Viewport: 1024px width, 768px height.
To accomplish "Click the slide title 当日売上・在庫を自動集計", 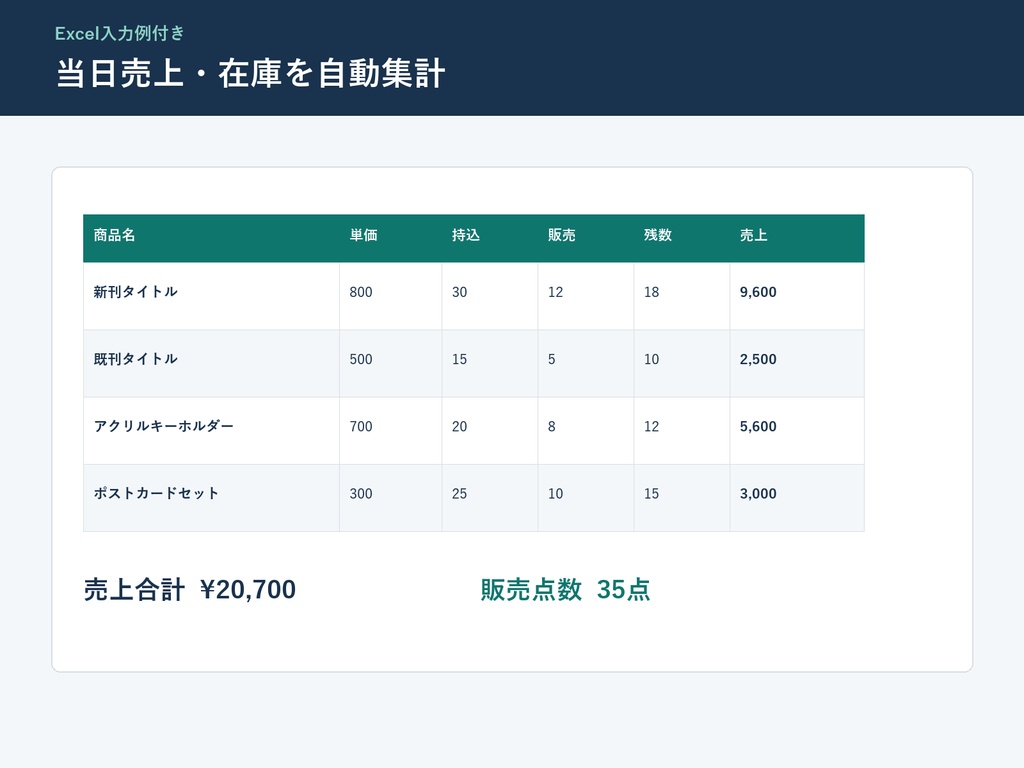I will click(x=251, y=73).
